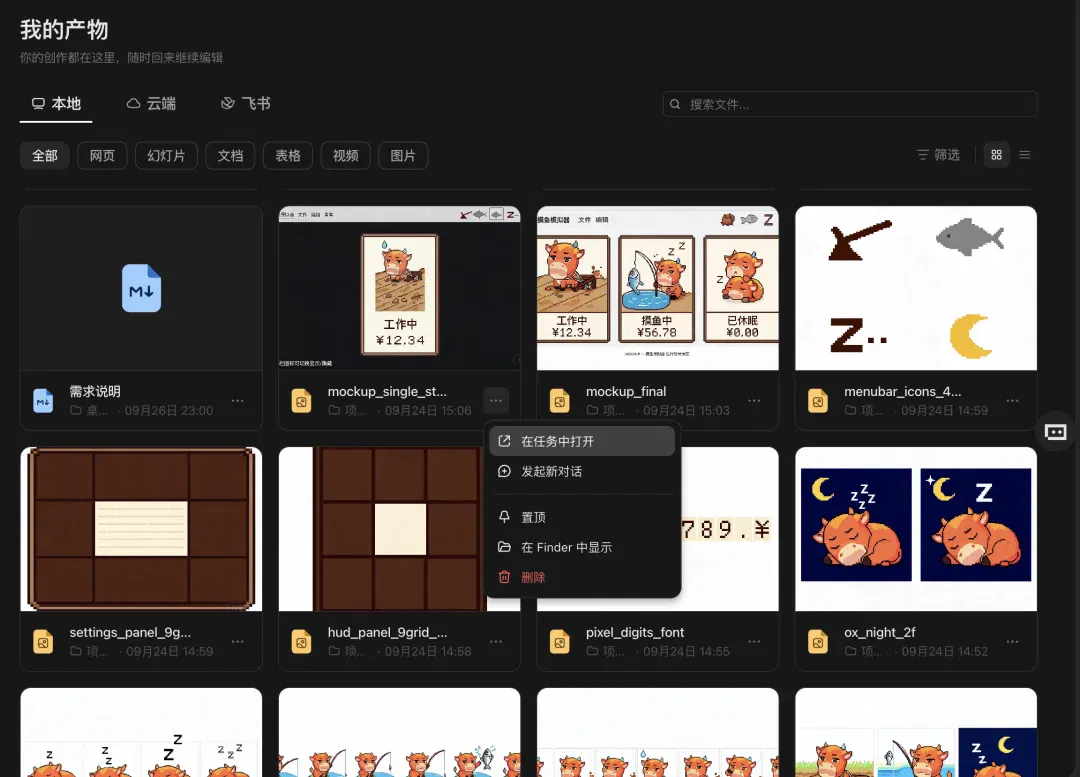Open the menubar_icons_4 preview thumbnail
Viewport: 1080px width, 777px height.
pos(916,288)
